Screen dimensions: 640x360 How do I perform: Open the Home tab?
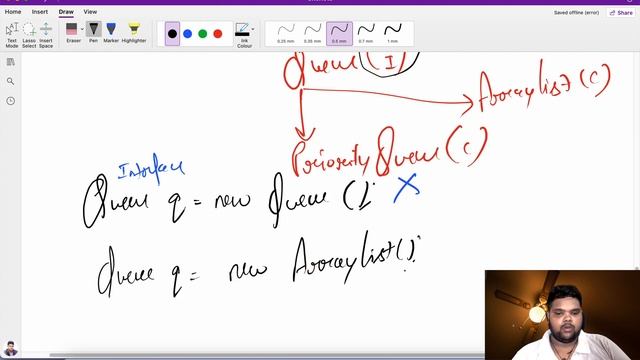tap(13, 12)
